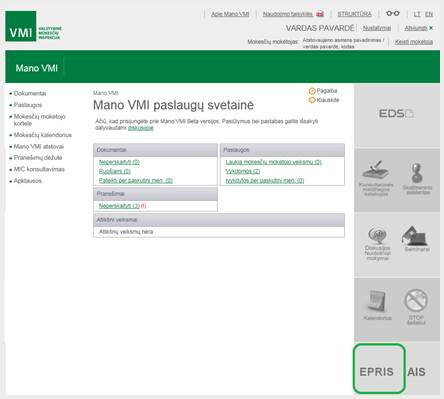Click the Pranešimai panel header

click(155, 194)
